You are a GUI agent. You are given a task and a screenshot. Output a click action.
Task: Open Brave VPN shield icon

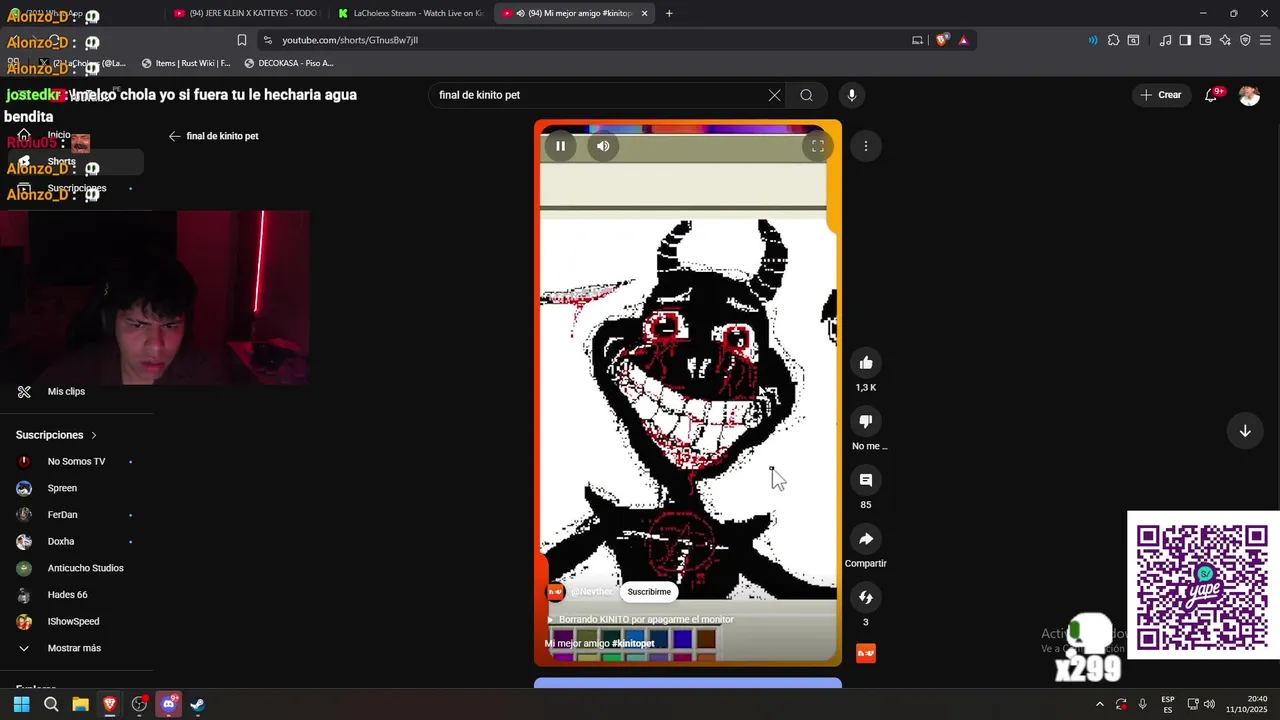pos(1245,40)
